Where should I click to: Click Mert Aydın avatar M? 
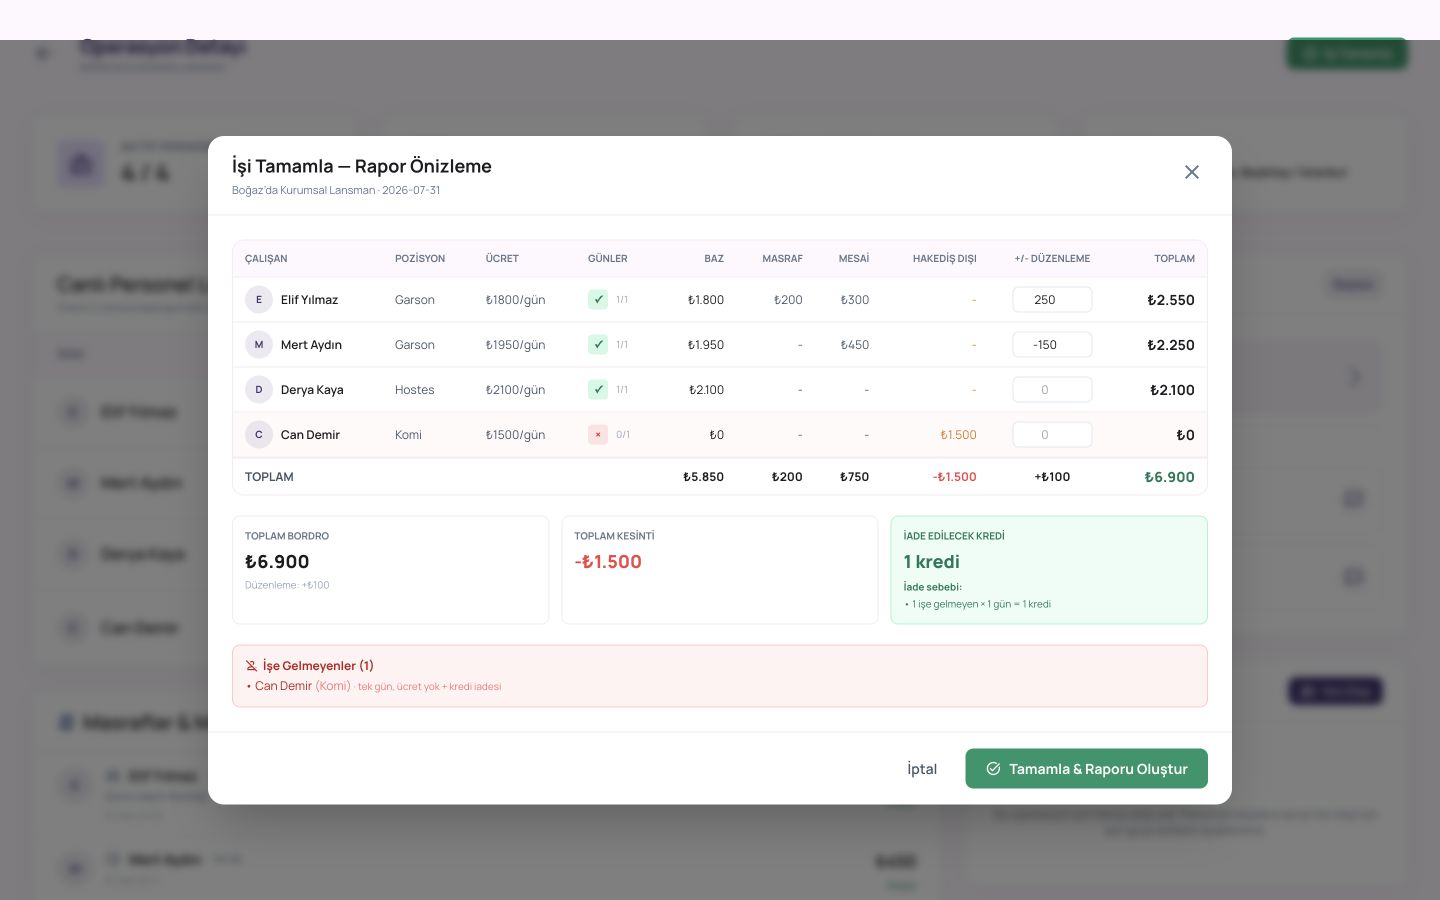point(259,345)
